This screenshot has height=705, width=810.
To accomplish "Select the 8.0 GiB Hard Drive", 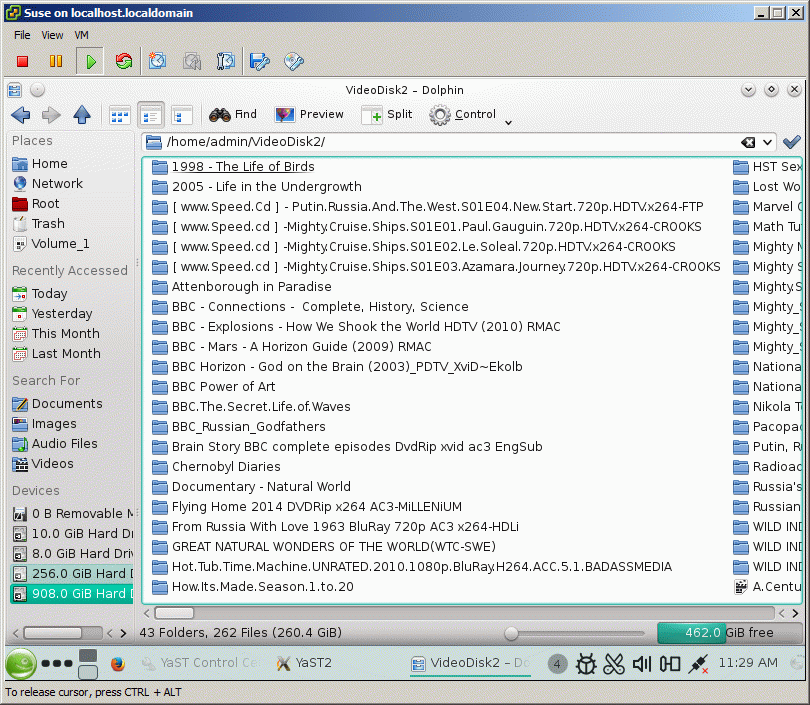I will 71,554.
